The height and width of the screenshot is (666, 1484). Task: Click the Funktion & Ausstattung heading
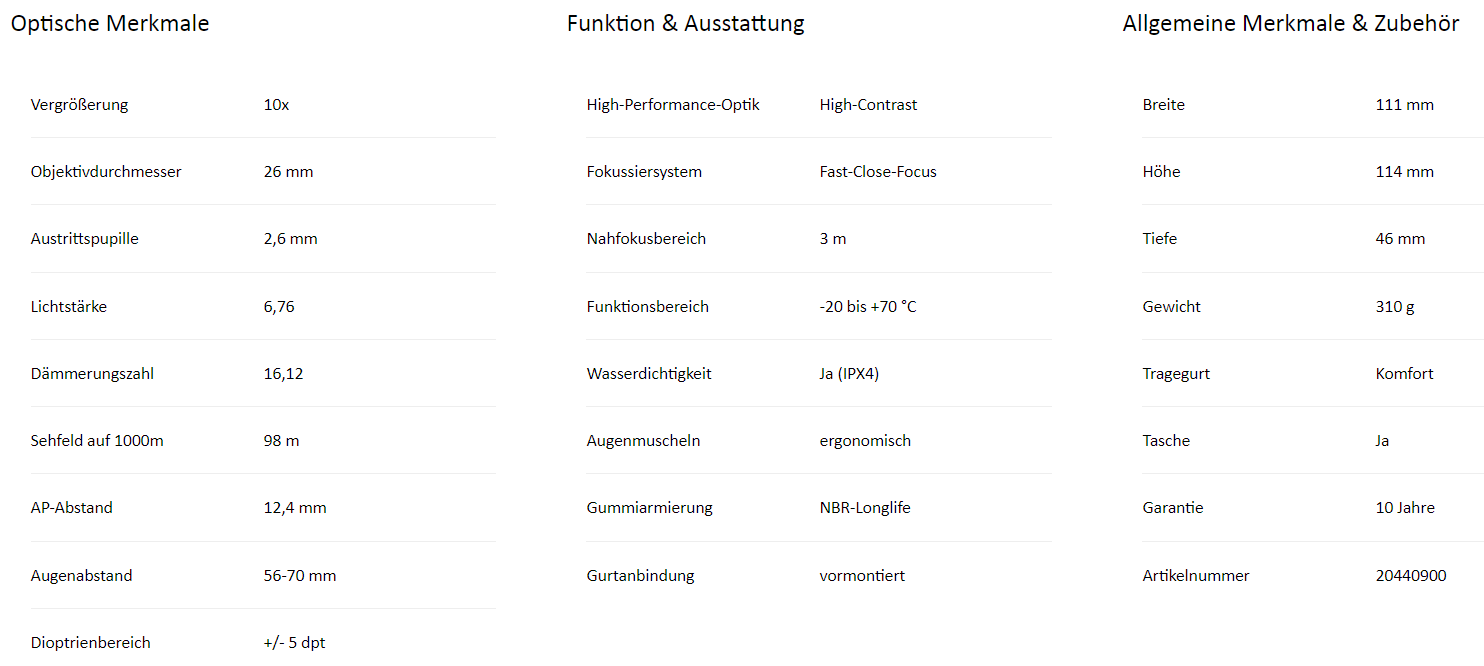coord(686,23)
